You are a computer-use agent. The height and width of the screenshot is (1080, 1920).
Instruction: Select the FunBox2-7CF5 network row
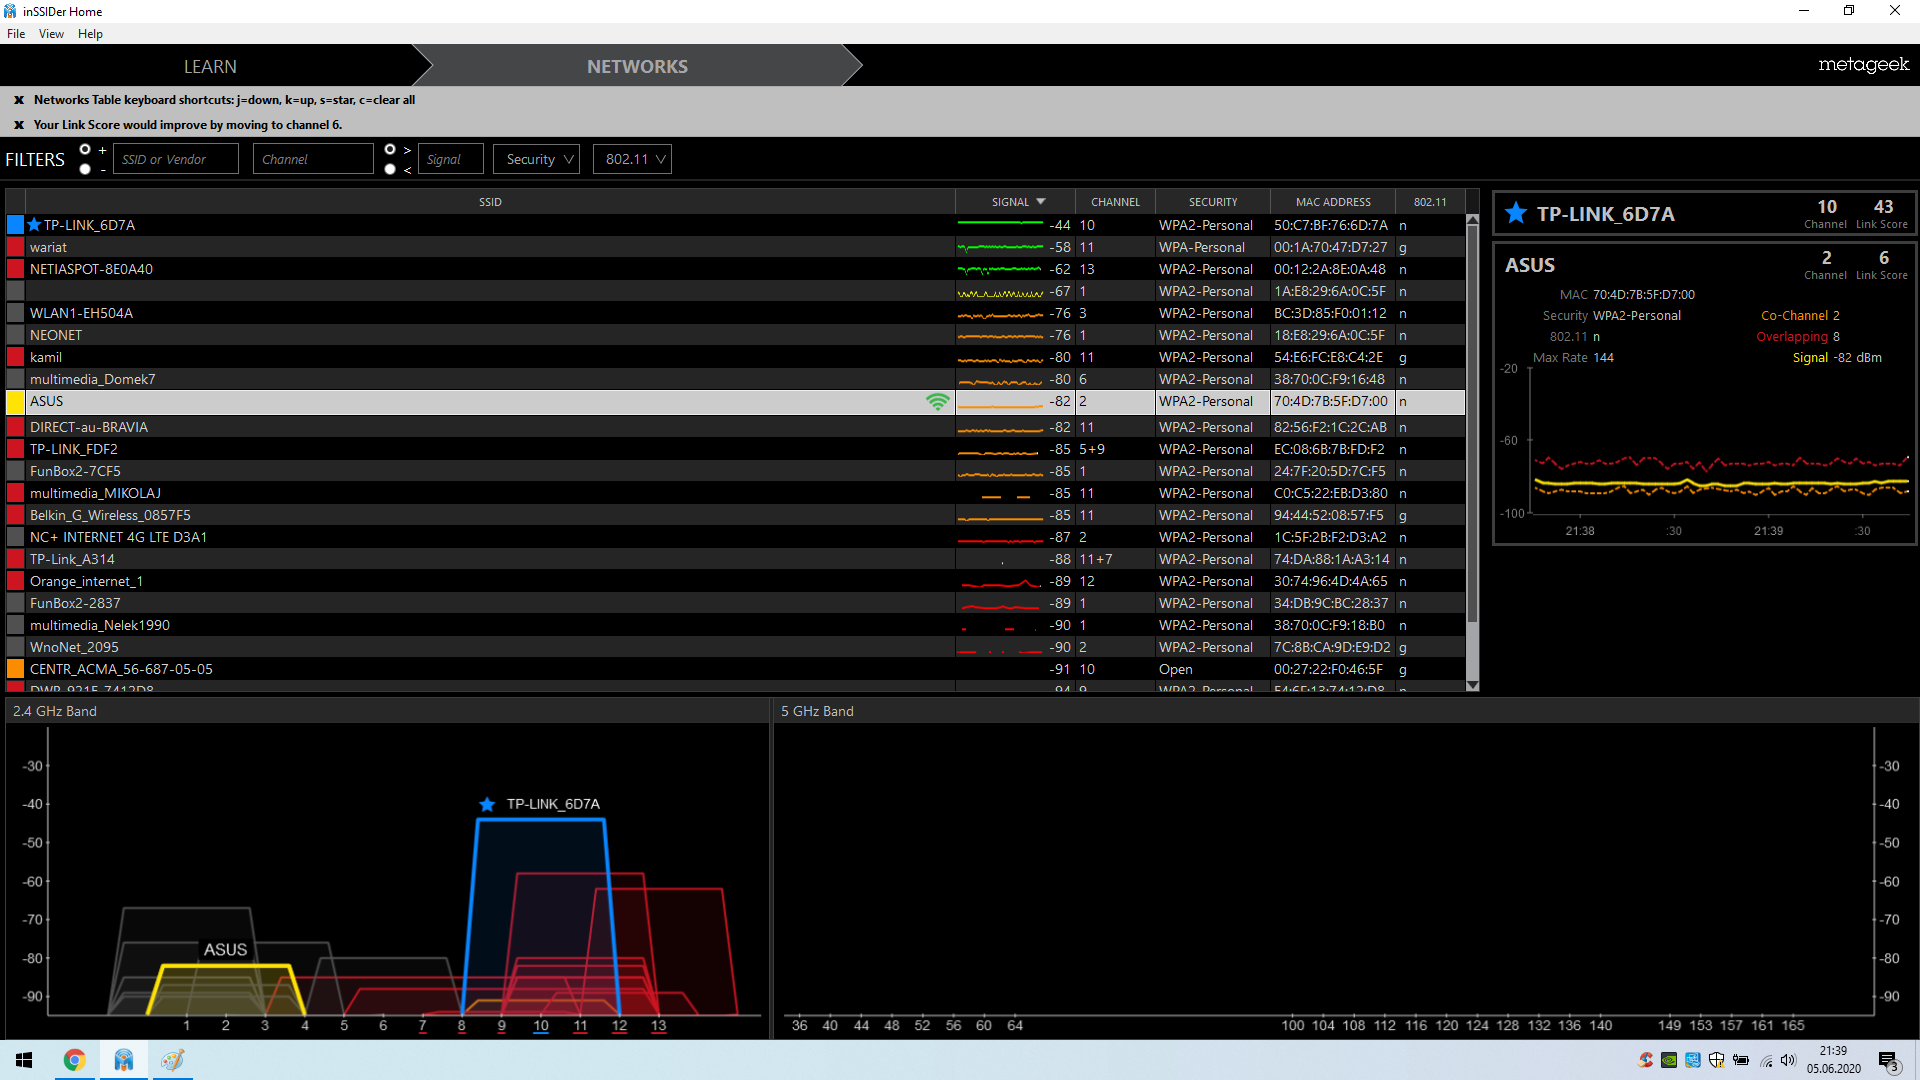click(736, 471)
